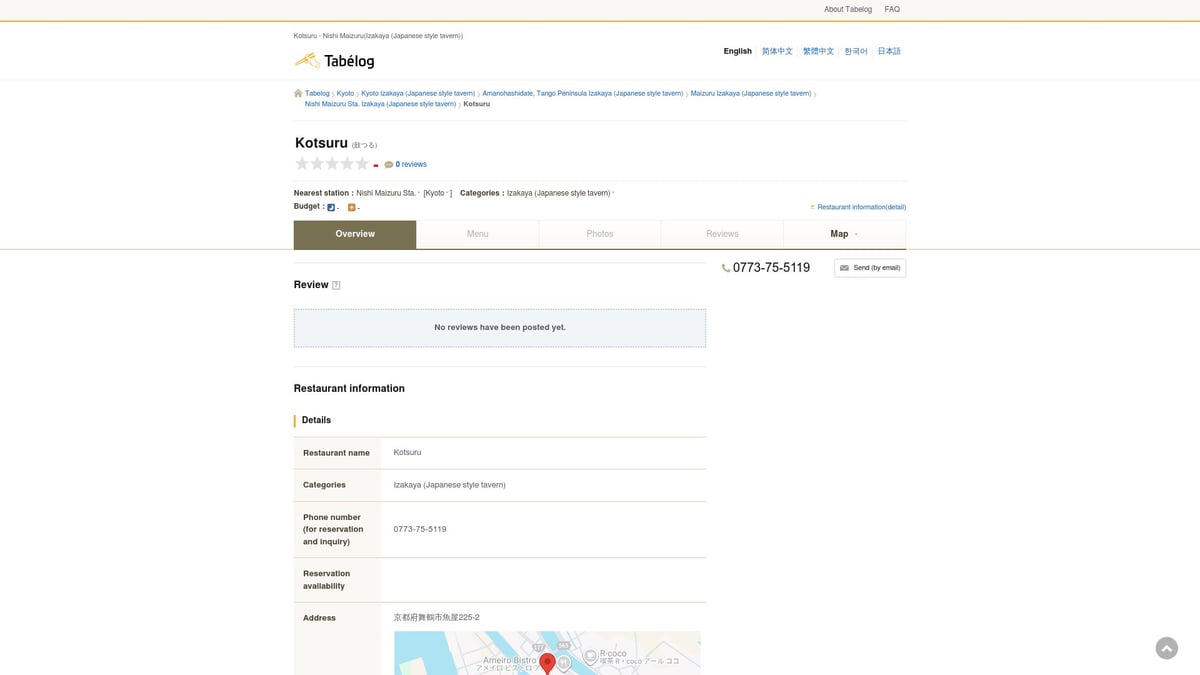Open the Map tab dropdown
The height and width of the screenshot is (675, 1200).
click(844, 234)
